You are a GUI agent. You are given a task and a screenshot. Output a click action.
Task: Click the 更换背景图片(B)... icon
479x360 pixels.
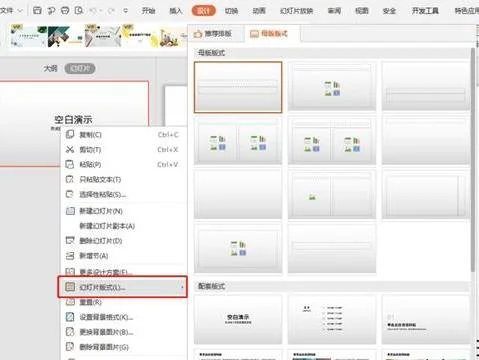70,332
